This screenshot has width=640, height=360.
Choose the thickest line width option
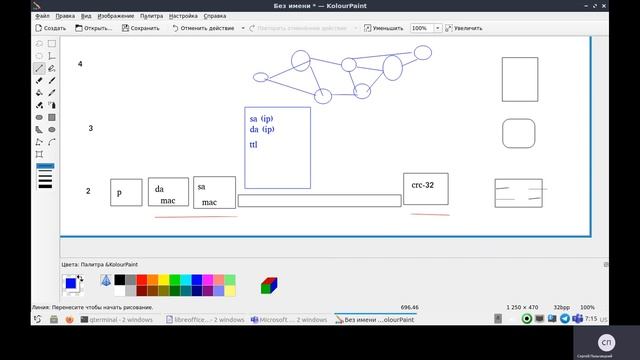click(45, 187)
